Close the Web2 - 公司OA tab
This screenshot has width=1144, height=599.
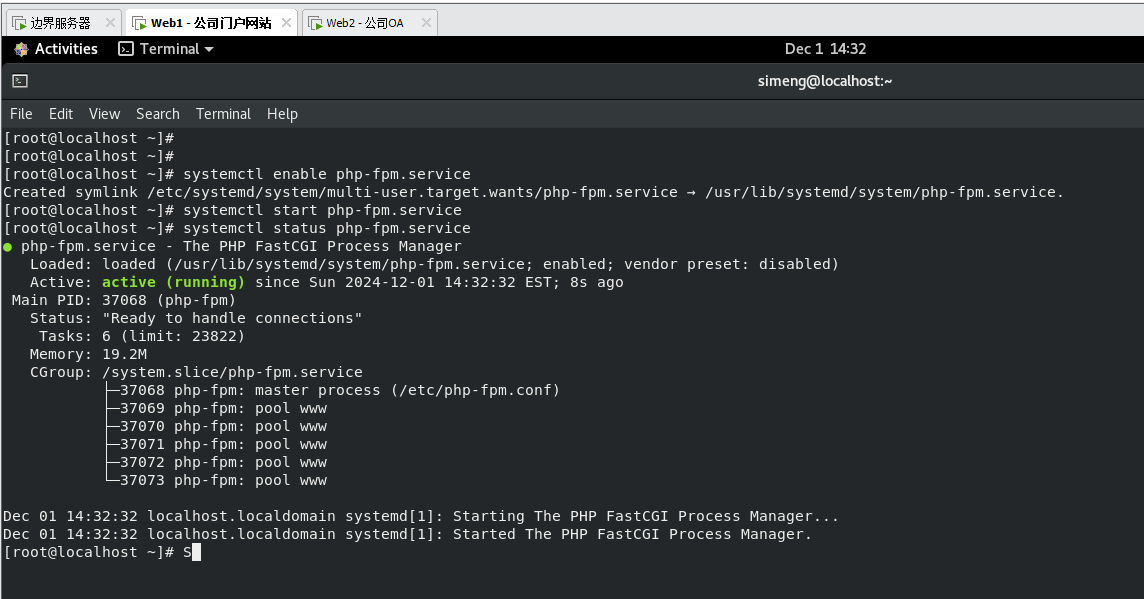tap(424, 23)
